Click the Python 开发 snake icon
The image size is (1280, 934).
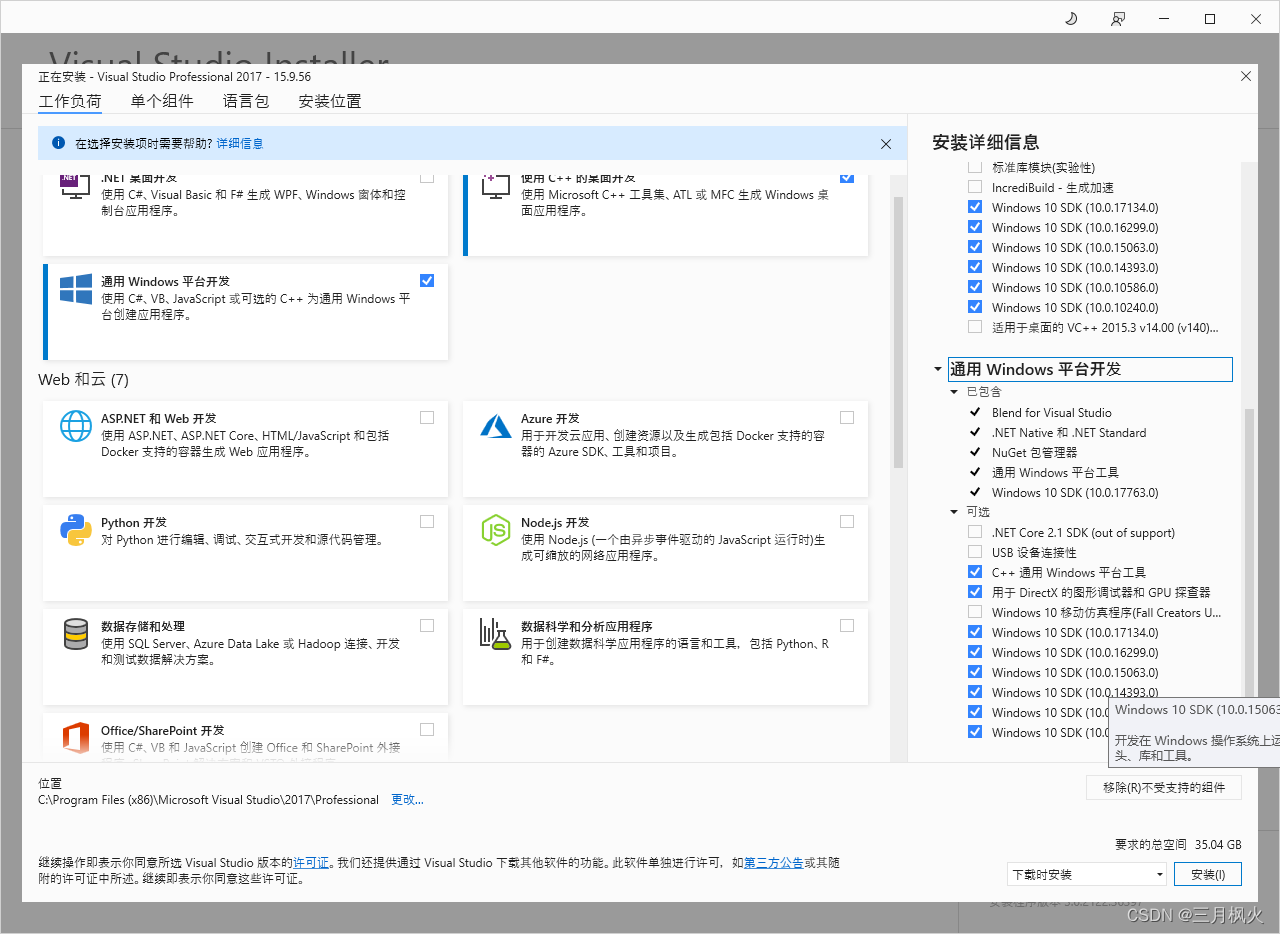pyautogui.click(x=76, y=530)
